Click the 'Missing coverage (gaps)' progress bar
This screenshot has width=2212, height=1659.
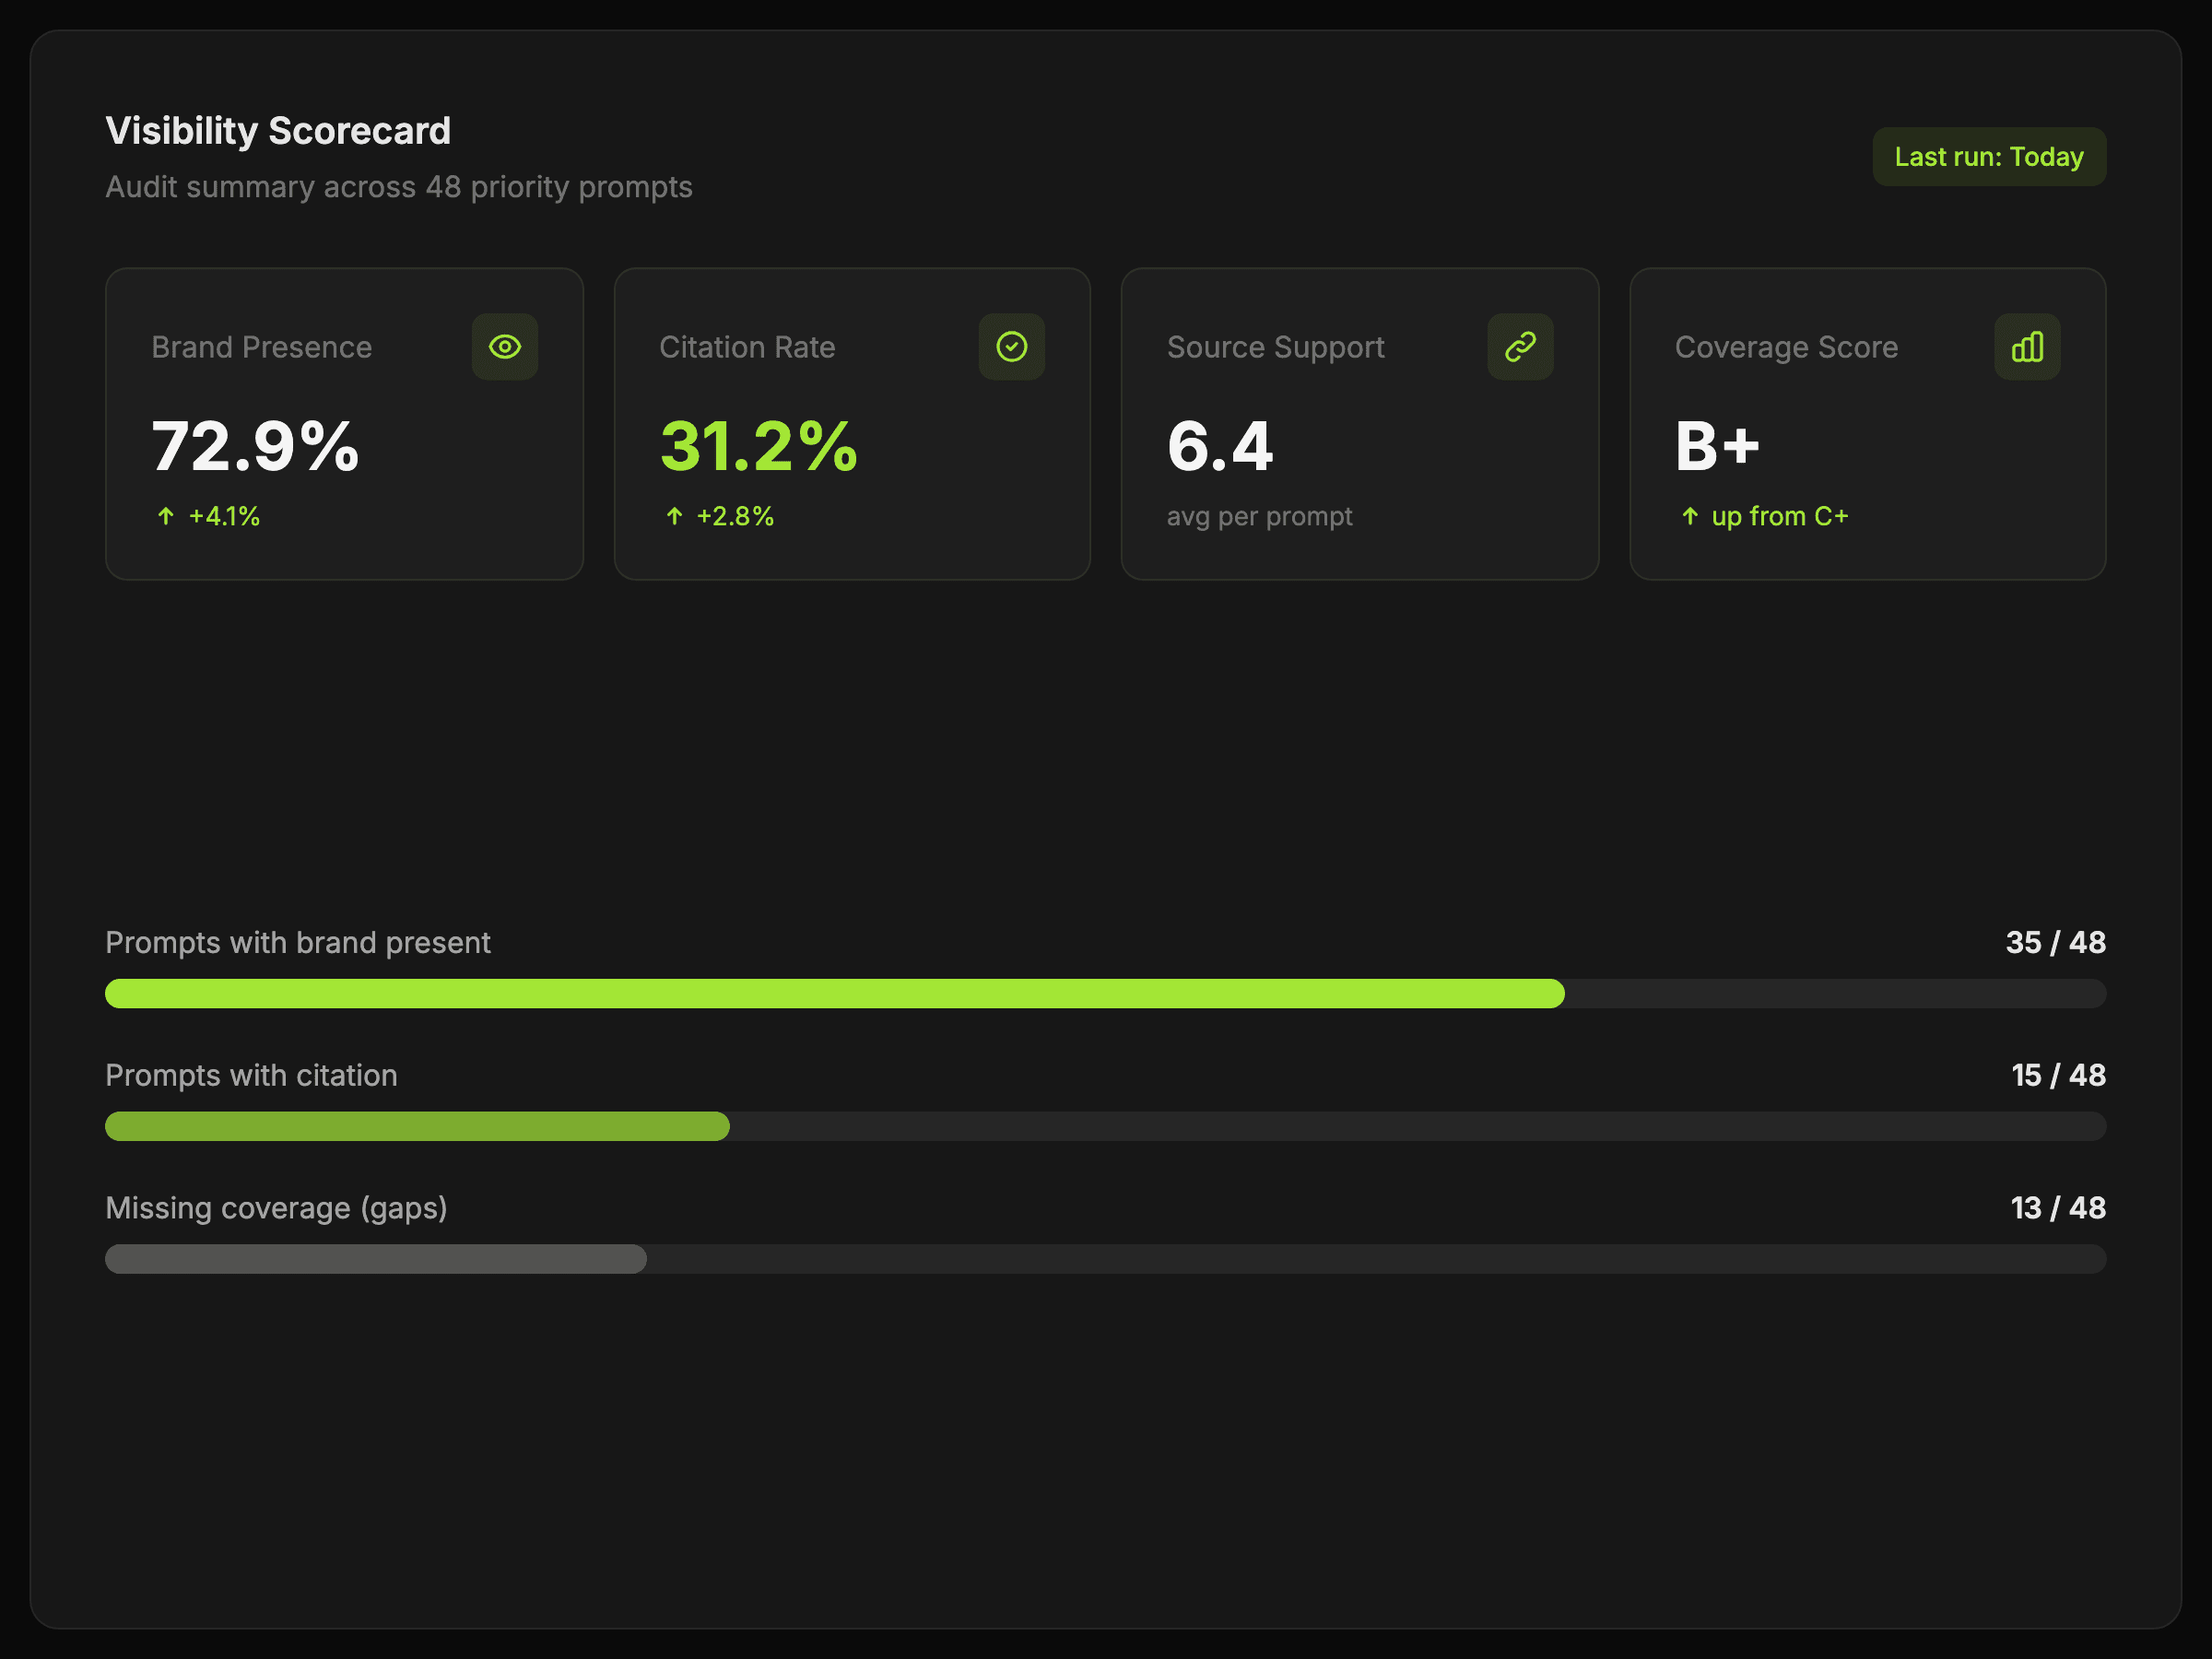click(1105, 1259)
